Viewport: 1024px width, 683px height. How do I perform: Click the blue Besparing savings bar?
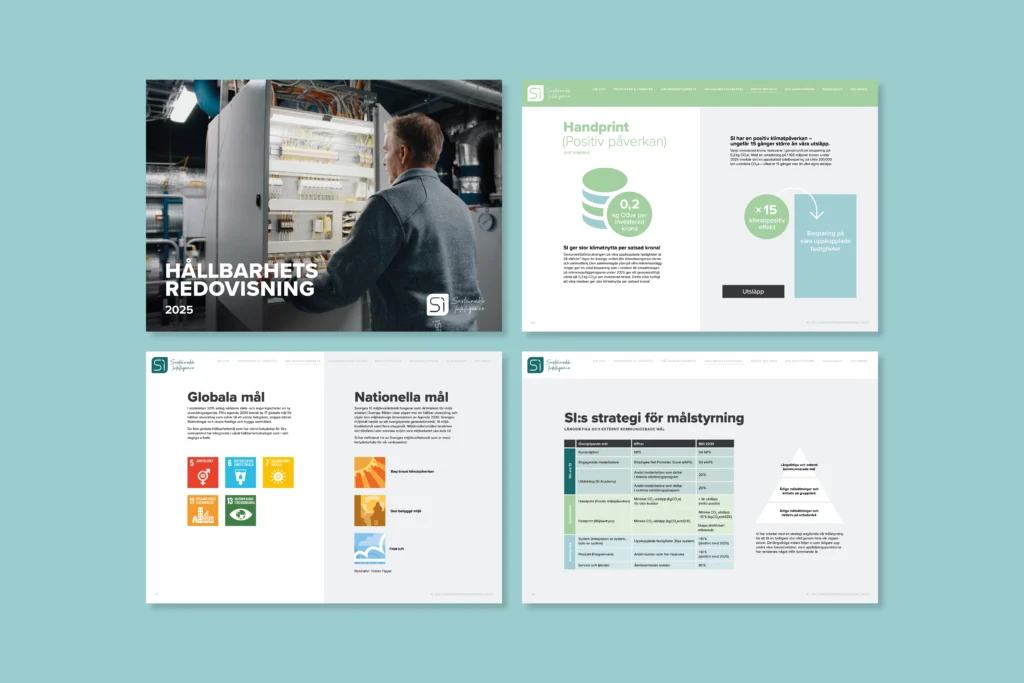pyautogui.click(x=824, y=246)
